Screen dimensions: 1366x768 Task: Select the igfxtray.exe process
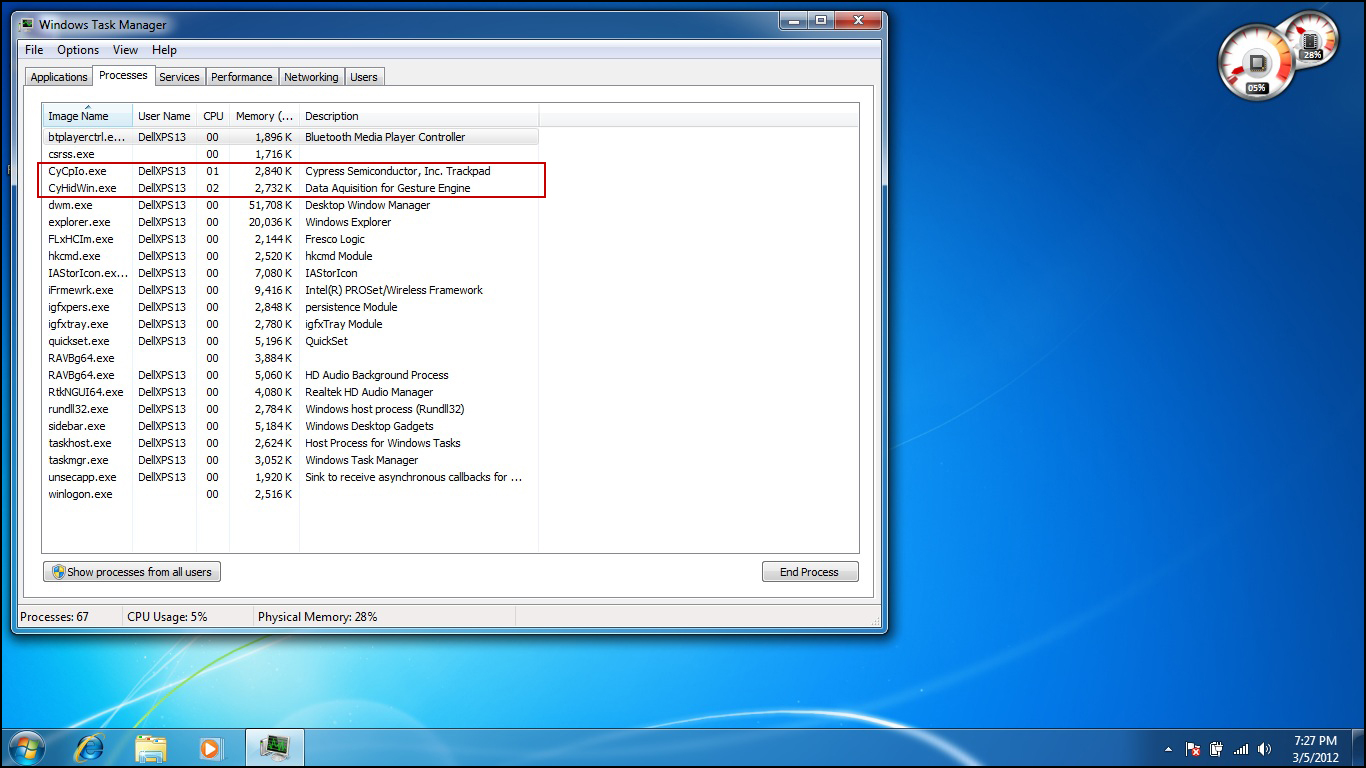point(291,324)
